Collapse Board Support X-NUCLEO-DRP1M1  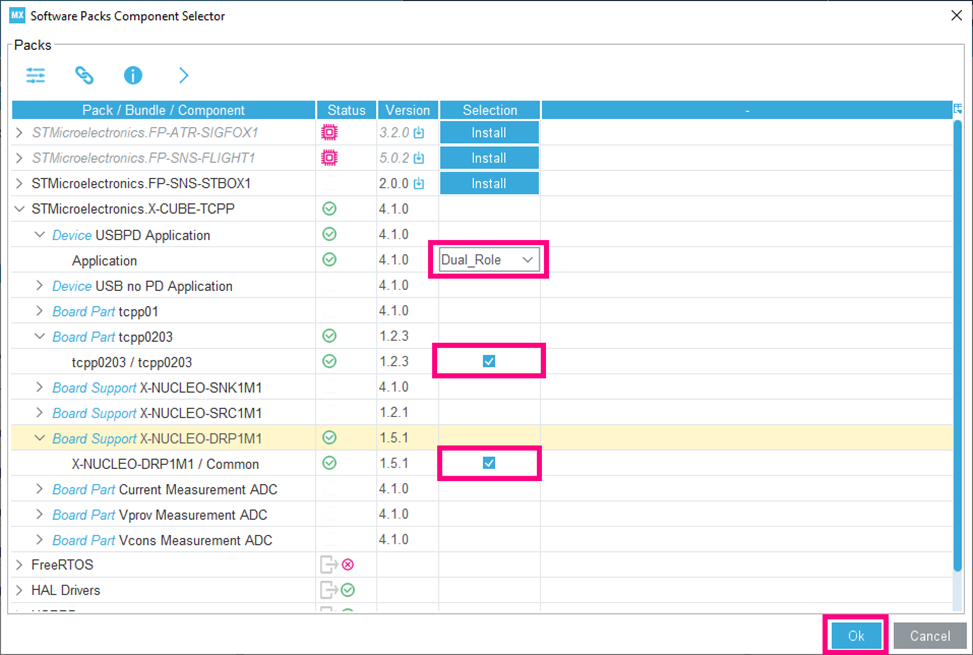click(x=40, y=438)
